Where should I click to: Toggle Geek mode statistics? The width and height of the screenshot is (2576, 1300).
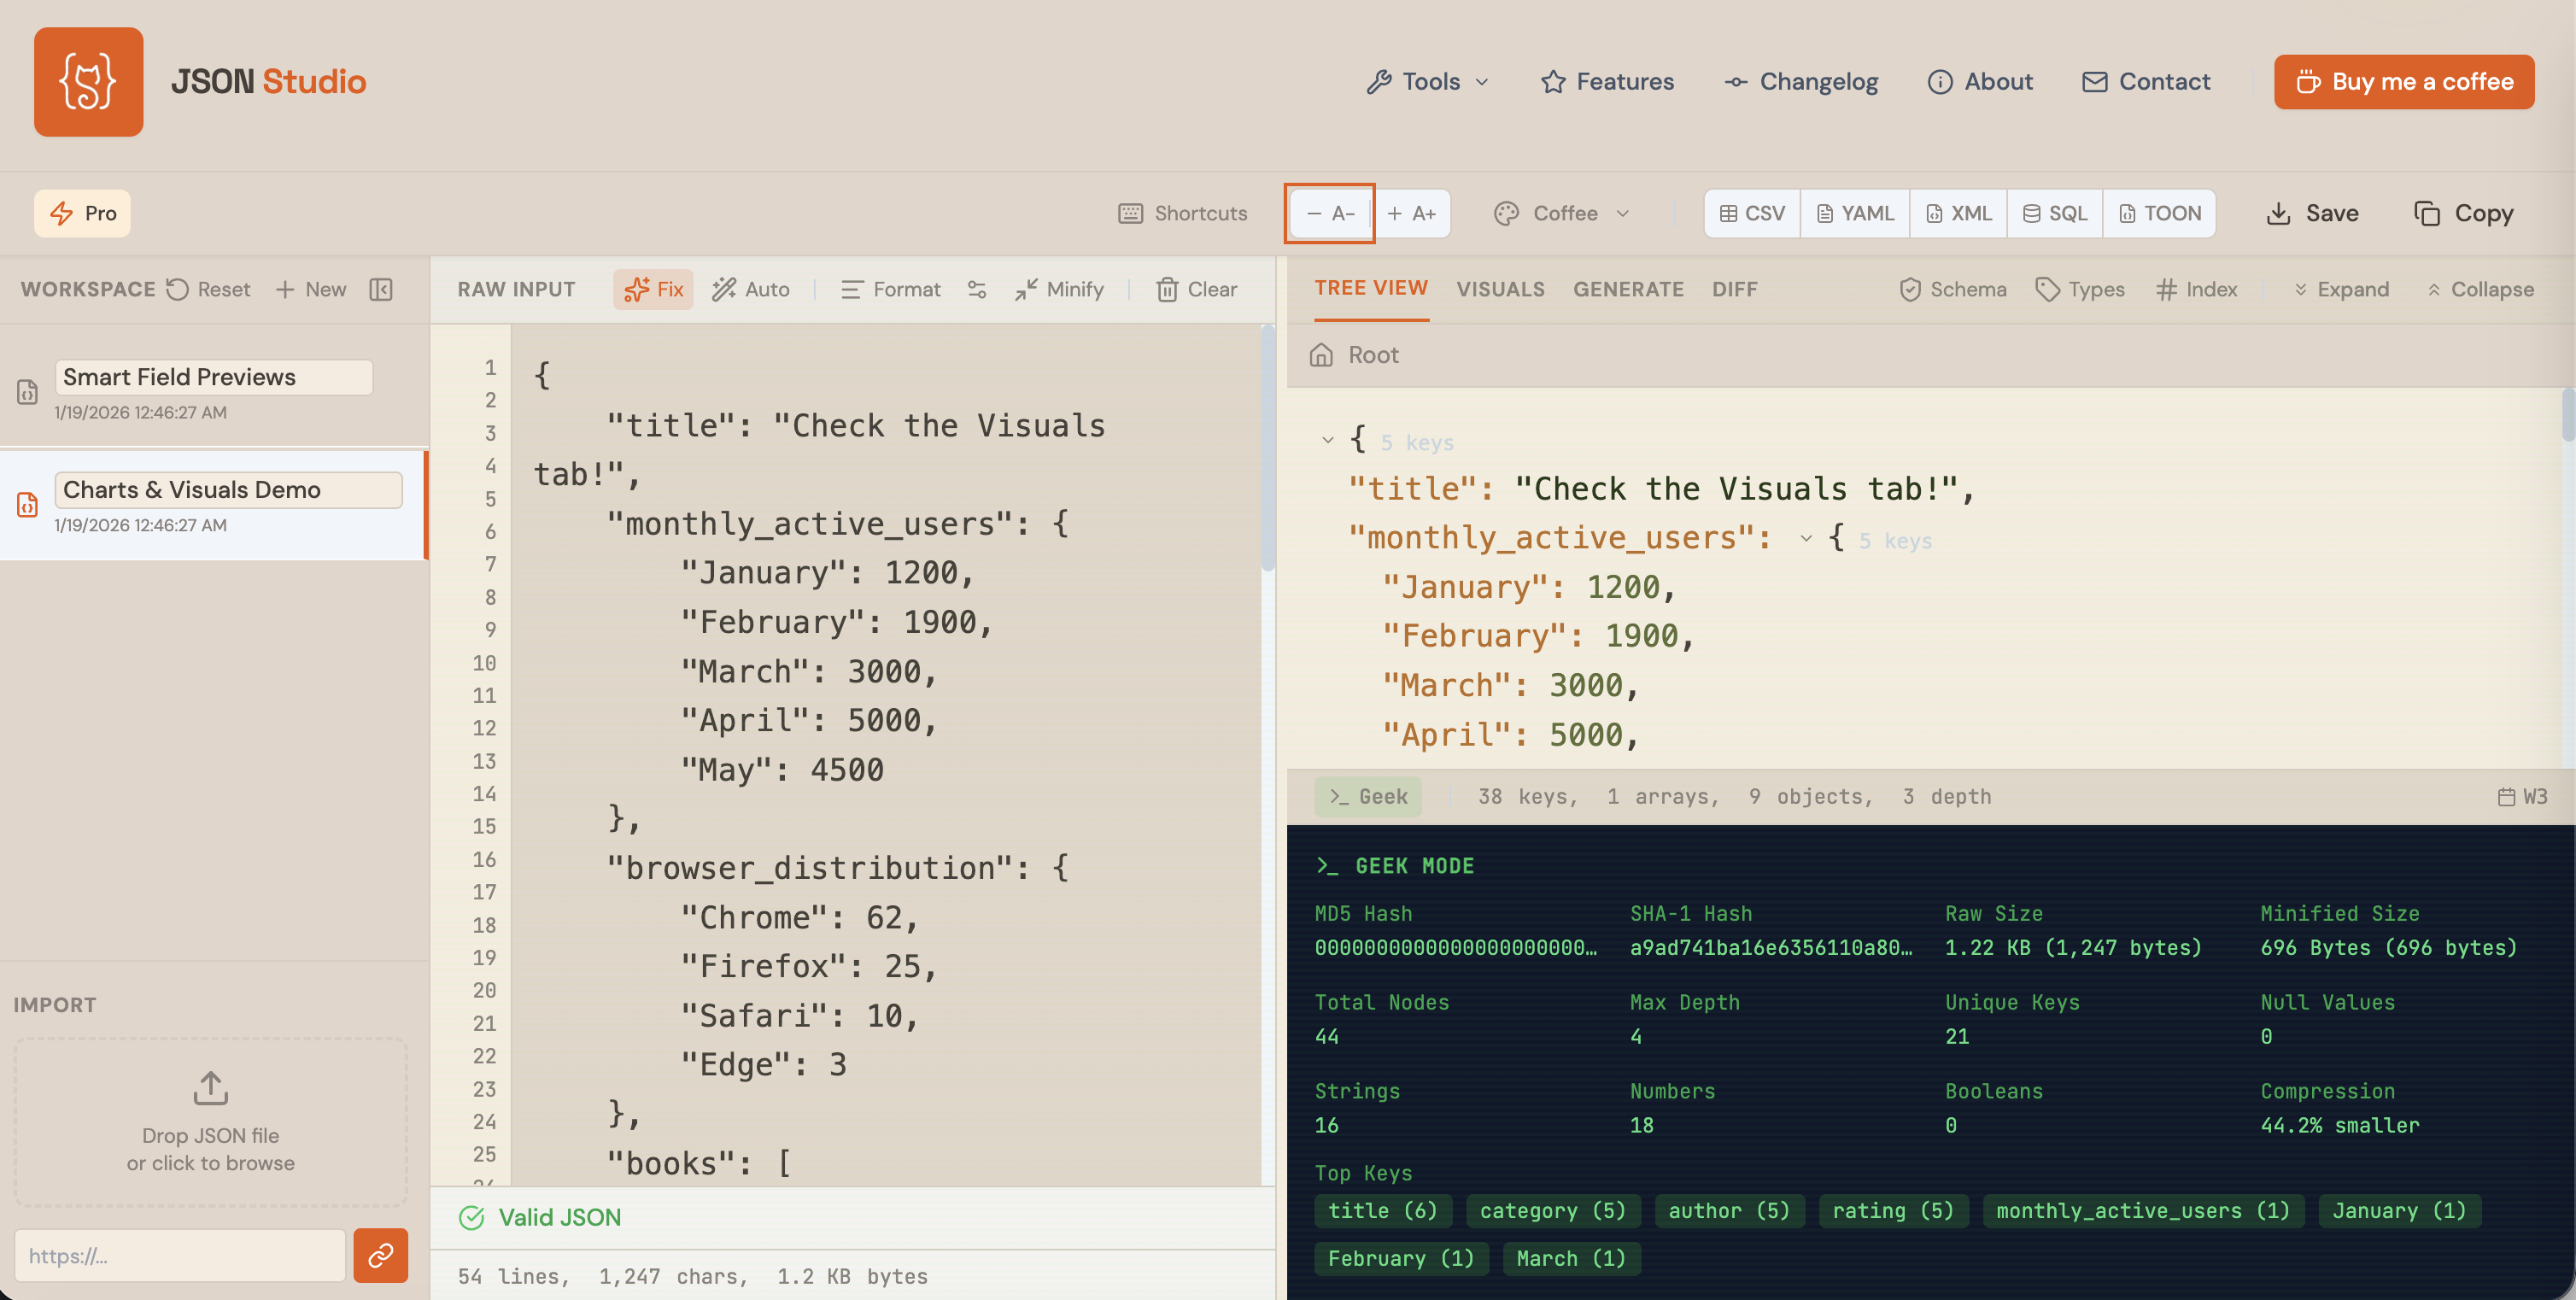click(1368, 796)
